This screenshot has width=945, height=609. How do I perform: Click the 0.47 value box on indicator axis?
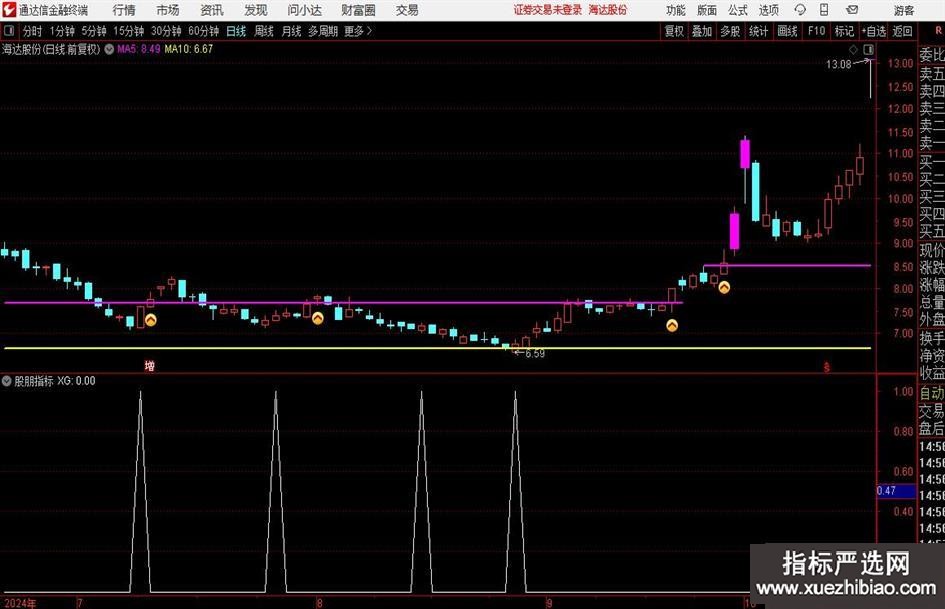point(896,491)
